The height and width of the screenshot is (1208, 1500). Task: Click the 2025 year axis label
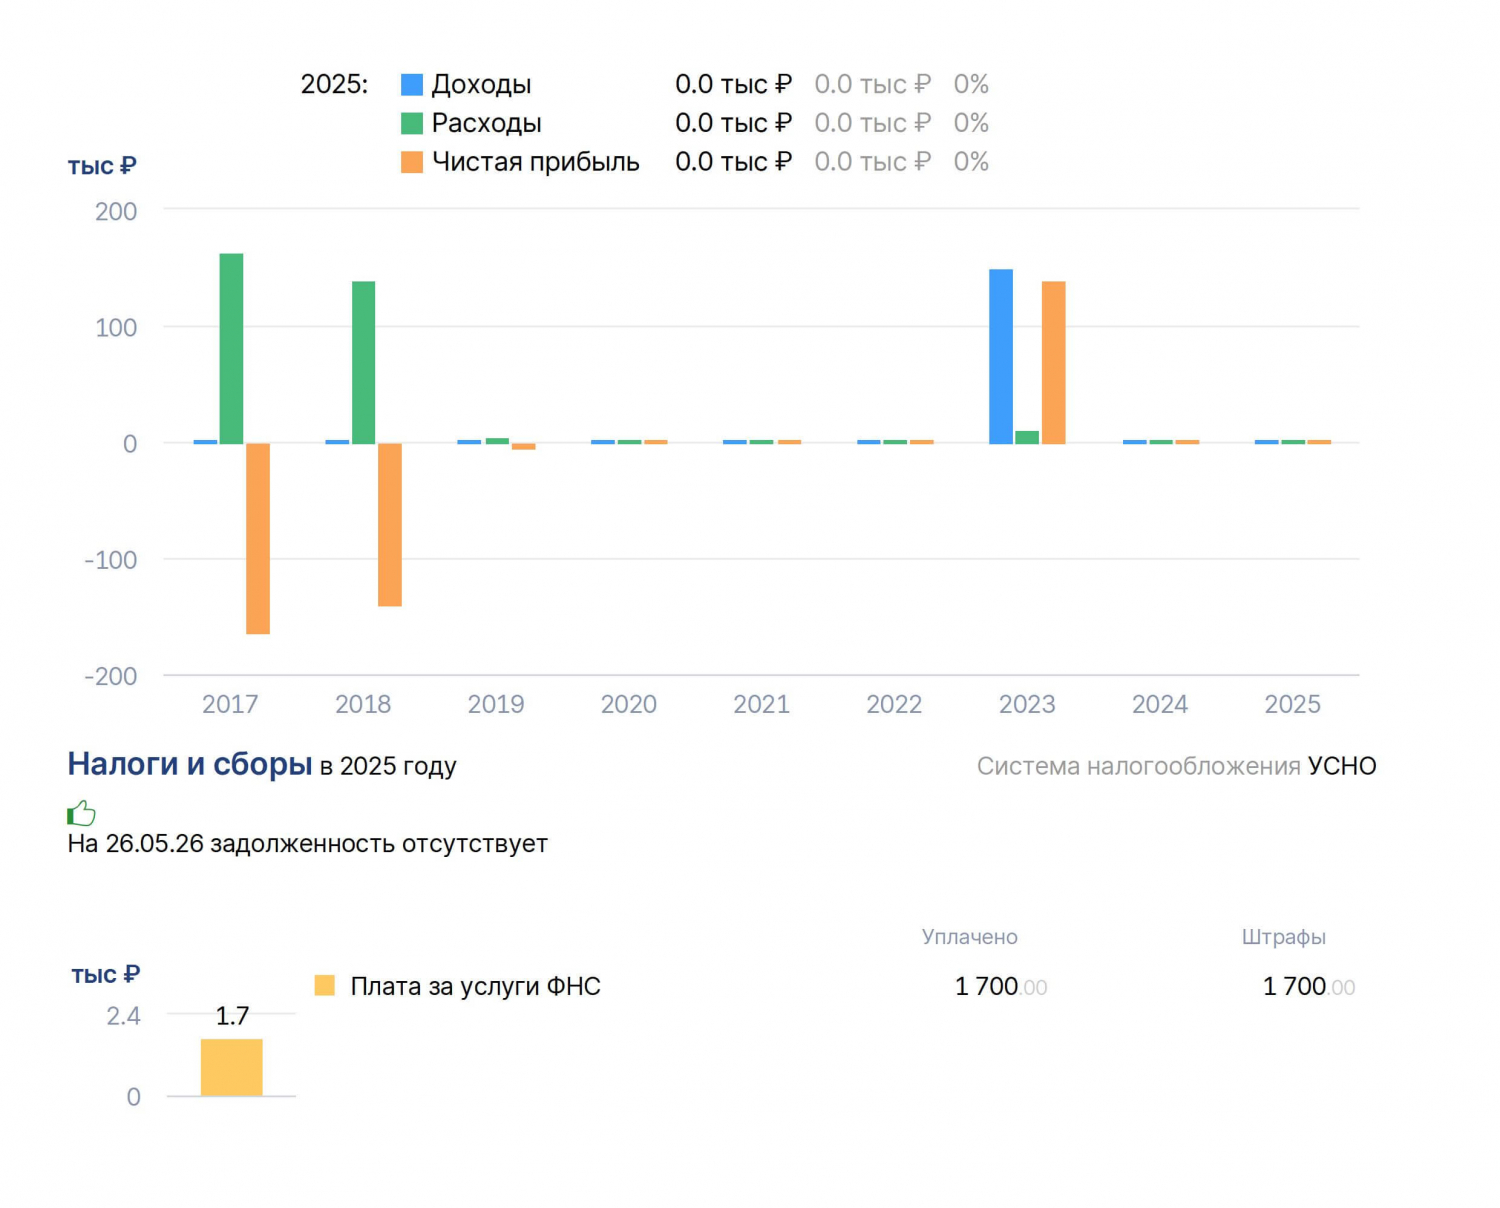point(1293,704)
